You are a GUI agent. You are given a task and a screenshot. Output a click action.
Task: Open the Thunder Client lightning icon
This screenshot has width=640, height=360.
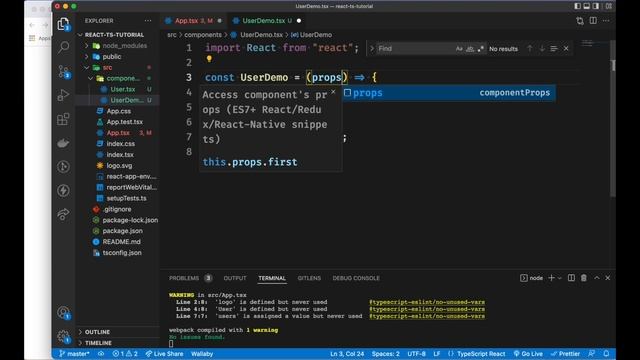coord(63,190)
